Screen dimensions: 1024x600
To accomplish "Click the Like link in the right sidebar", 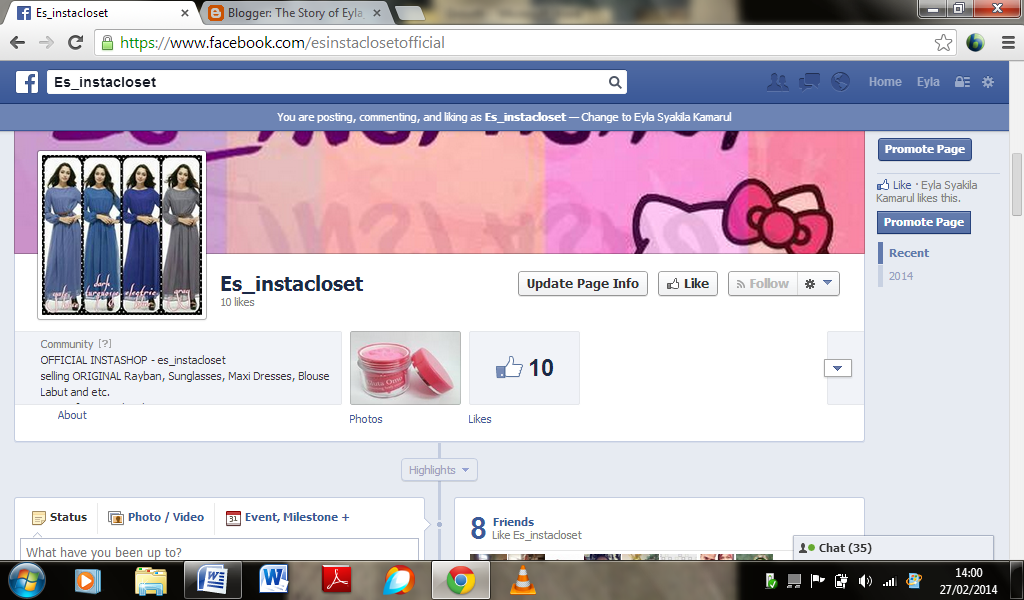I will [x=901, y=185].
